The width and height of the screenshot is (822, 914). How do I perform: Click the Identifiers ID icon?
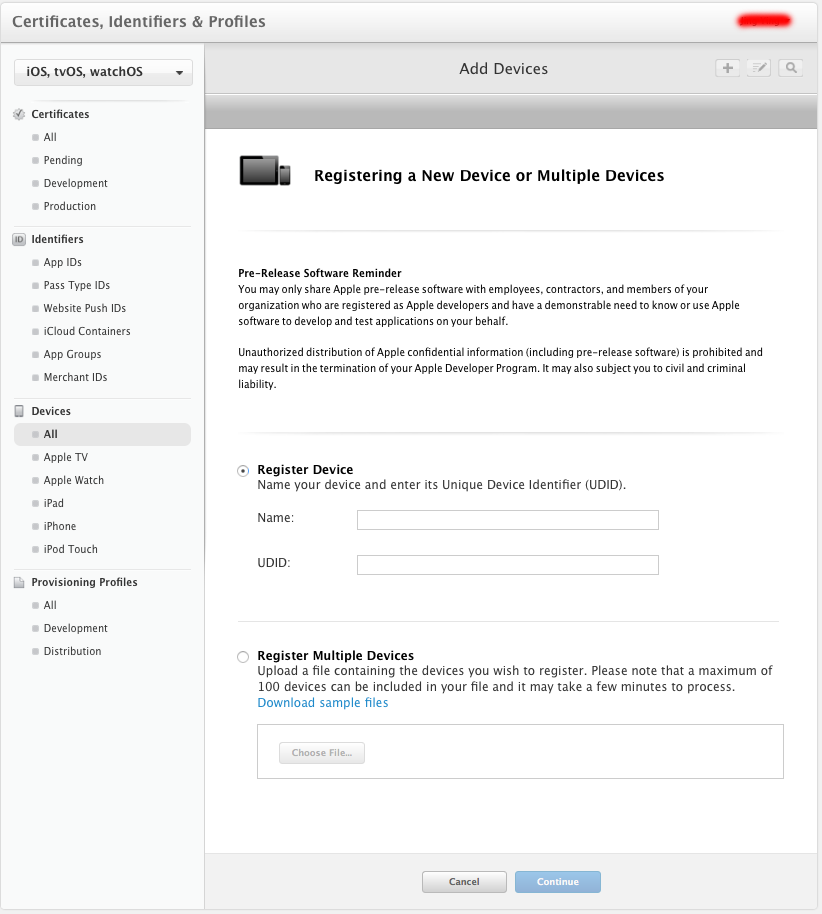coord(19,240)
